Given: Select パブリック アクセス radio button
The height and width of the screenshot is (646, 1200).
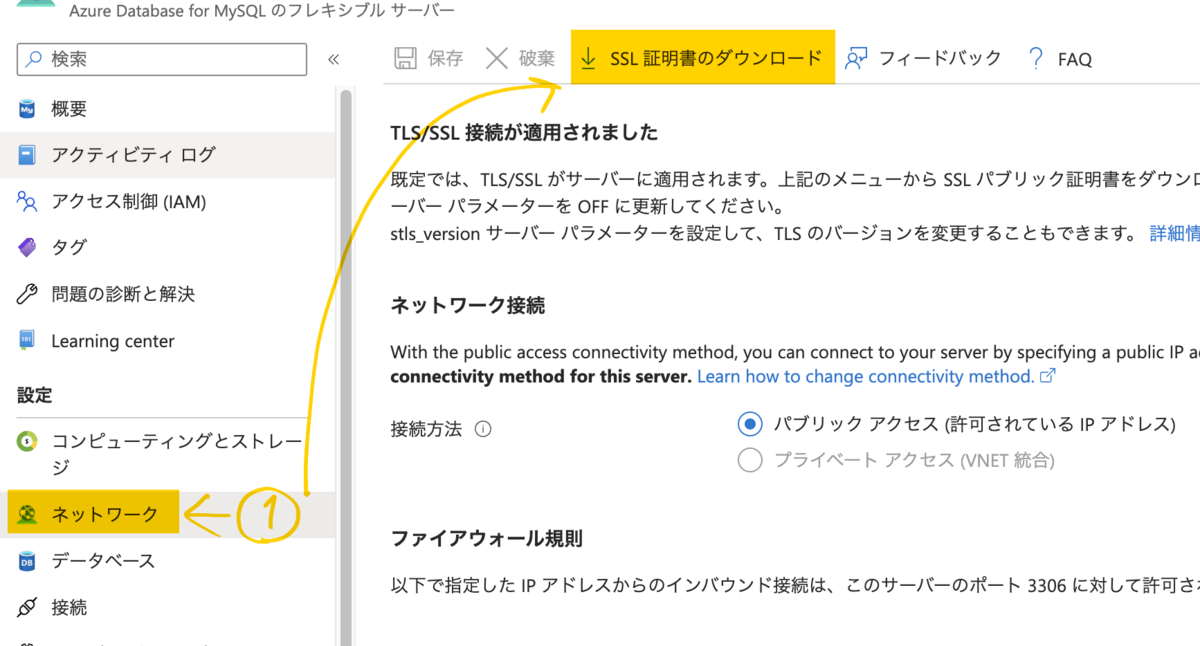Looking at the screenshot, I should 749,424.
